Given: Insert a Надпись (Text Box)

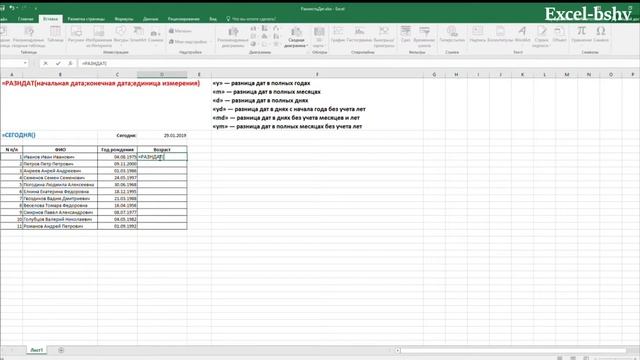Looking at the screenshot, I should pos(477,34).
